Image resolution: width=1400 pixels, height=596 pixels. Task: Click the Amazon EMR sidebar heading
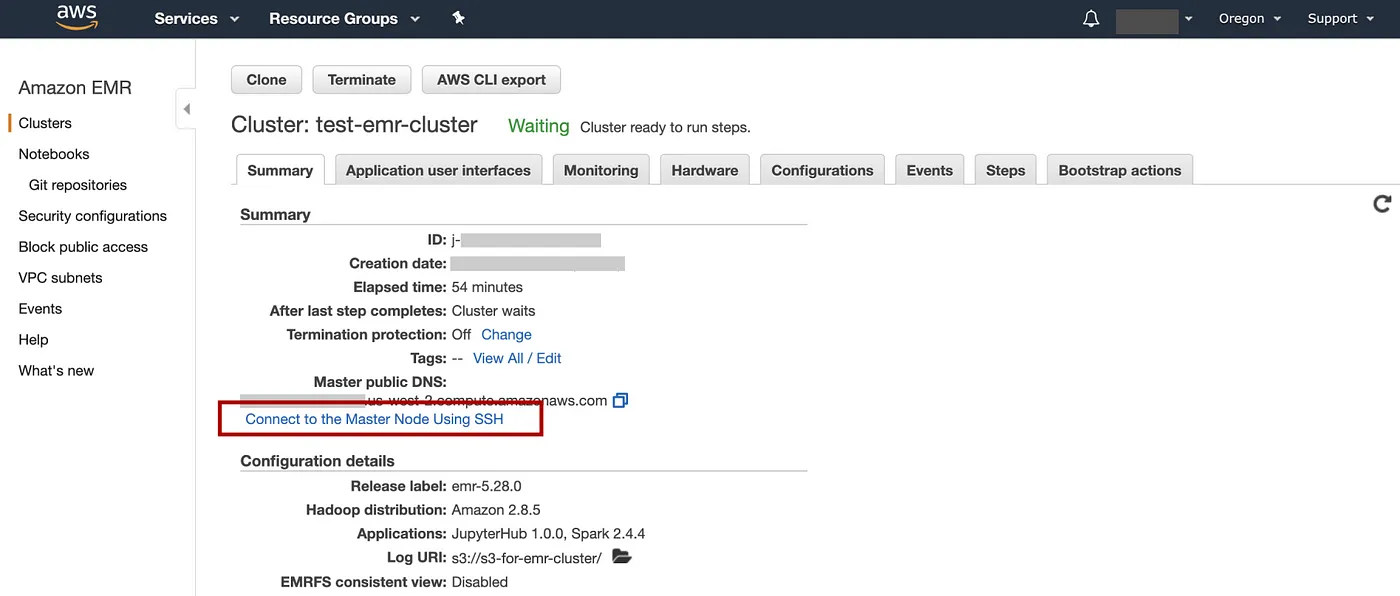pos(75,88)
